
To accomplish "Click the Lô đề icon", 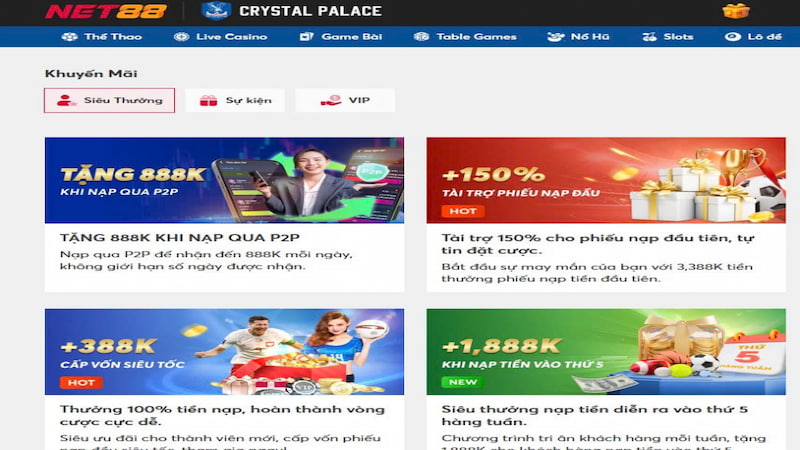I will 733,37.
